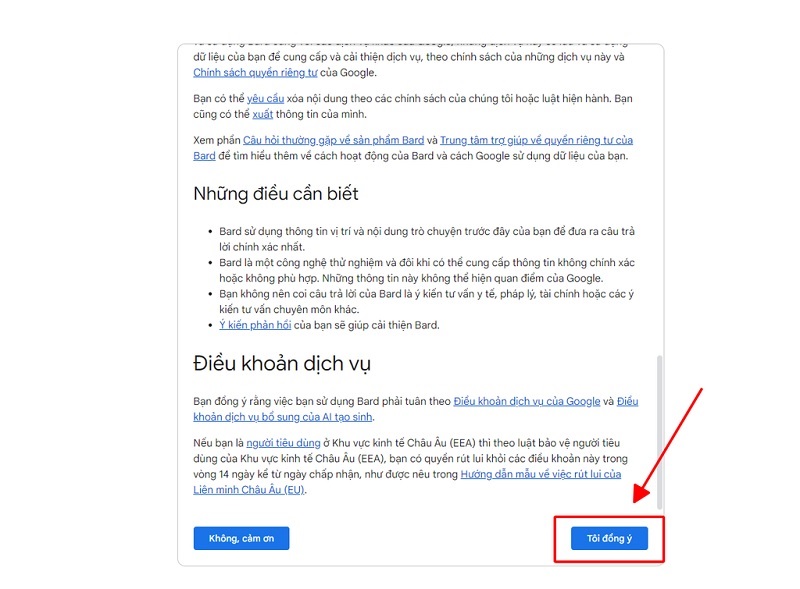Open 'Trung tâm trợ giúp về quyền riêng tư' link
Screen dimensions: 800x589
click(536, 140)
